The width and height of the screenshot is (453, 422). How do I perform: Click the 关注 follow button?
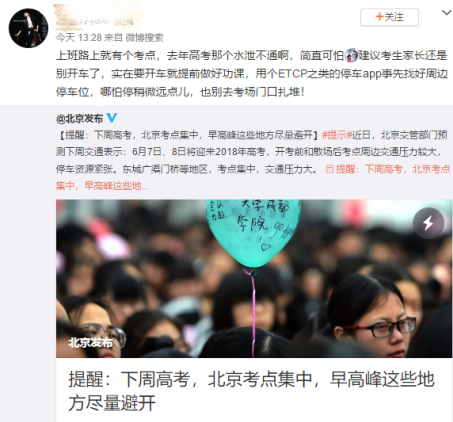[x=389, y=17]
